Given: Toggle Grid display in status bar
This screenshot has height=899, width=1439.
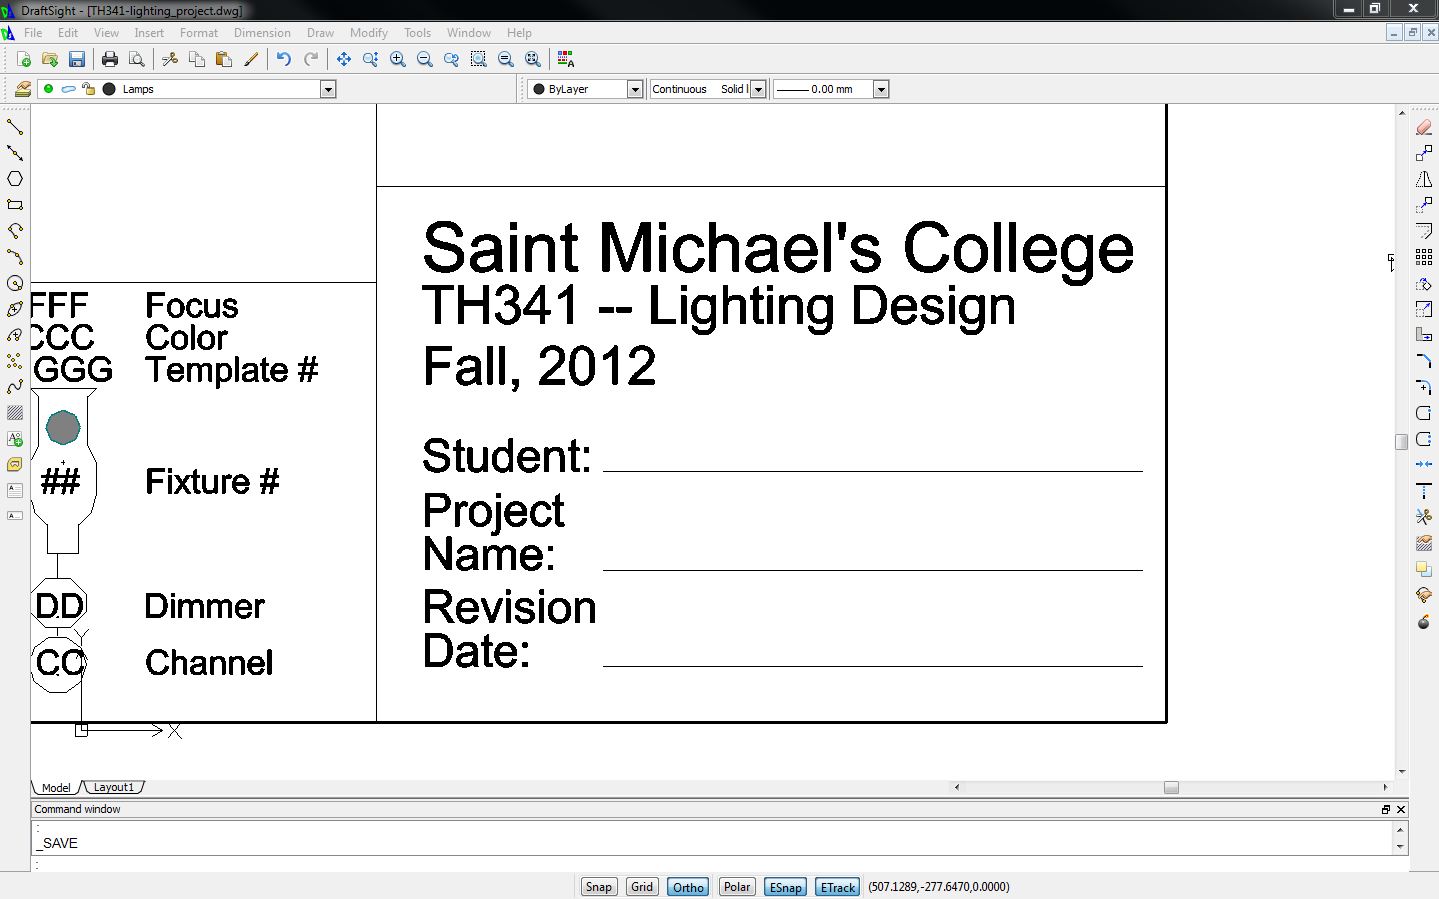Looking at the screenshot, I should coord(642,887).
